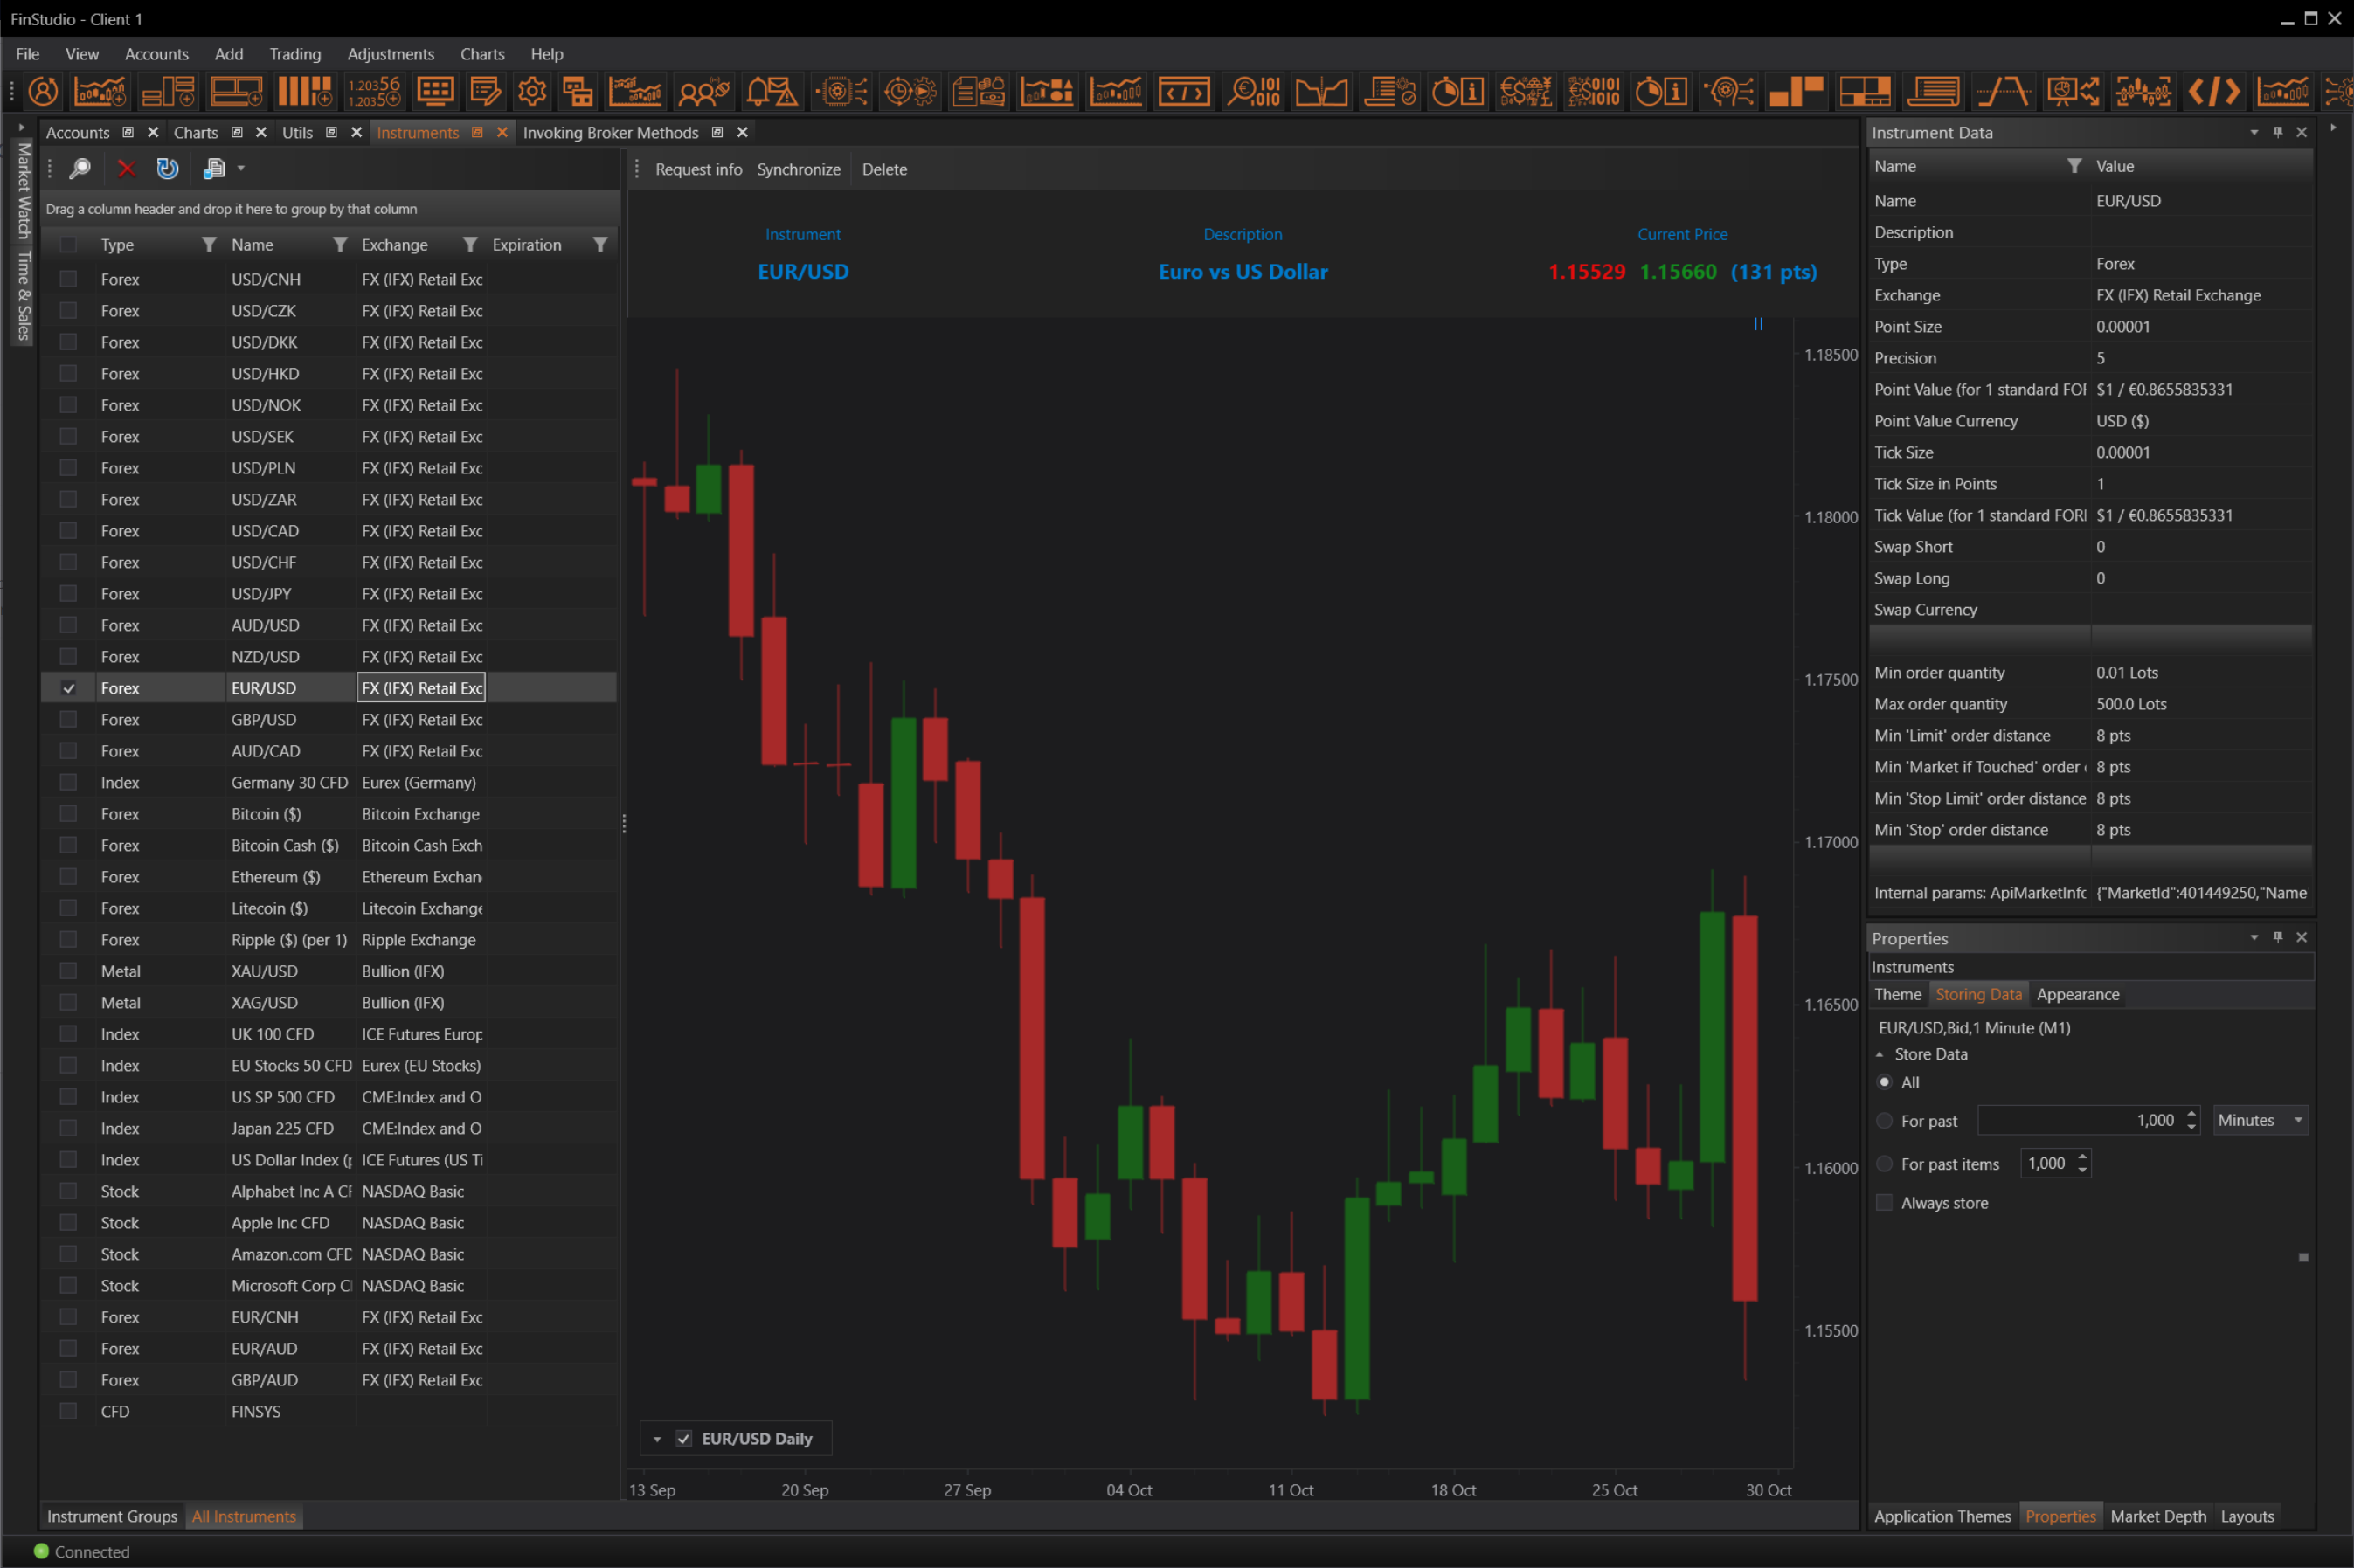This screenshot has height=1568, width=2354.
Task: Select the For past radio button
Action: 1885,1121
